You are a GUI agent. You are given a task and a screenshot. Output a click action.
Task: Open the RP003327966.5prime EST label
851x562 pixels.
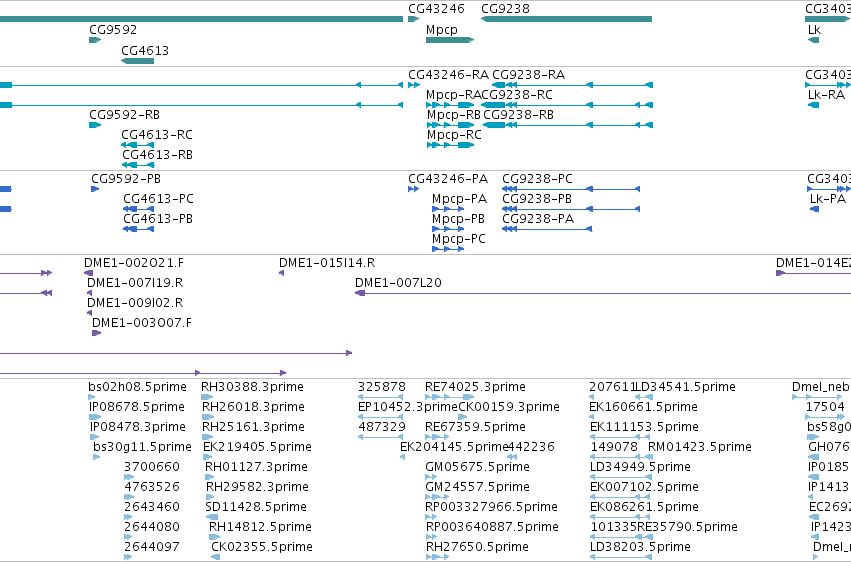point(492,508)
